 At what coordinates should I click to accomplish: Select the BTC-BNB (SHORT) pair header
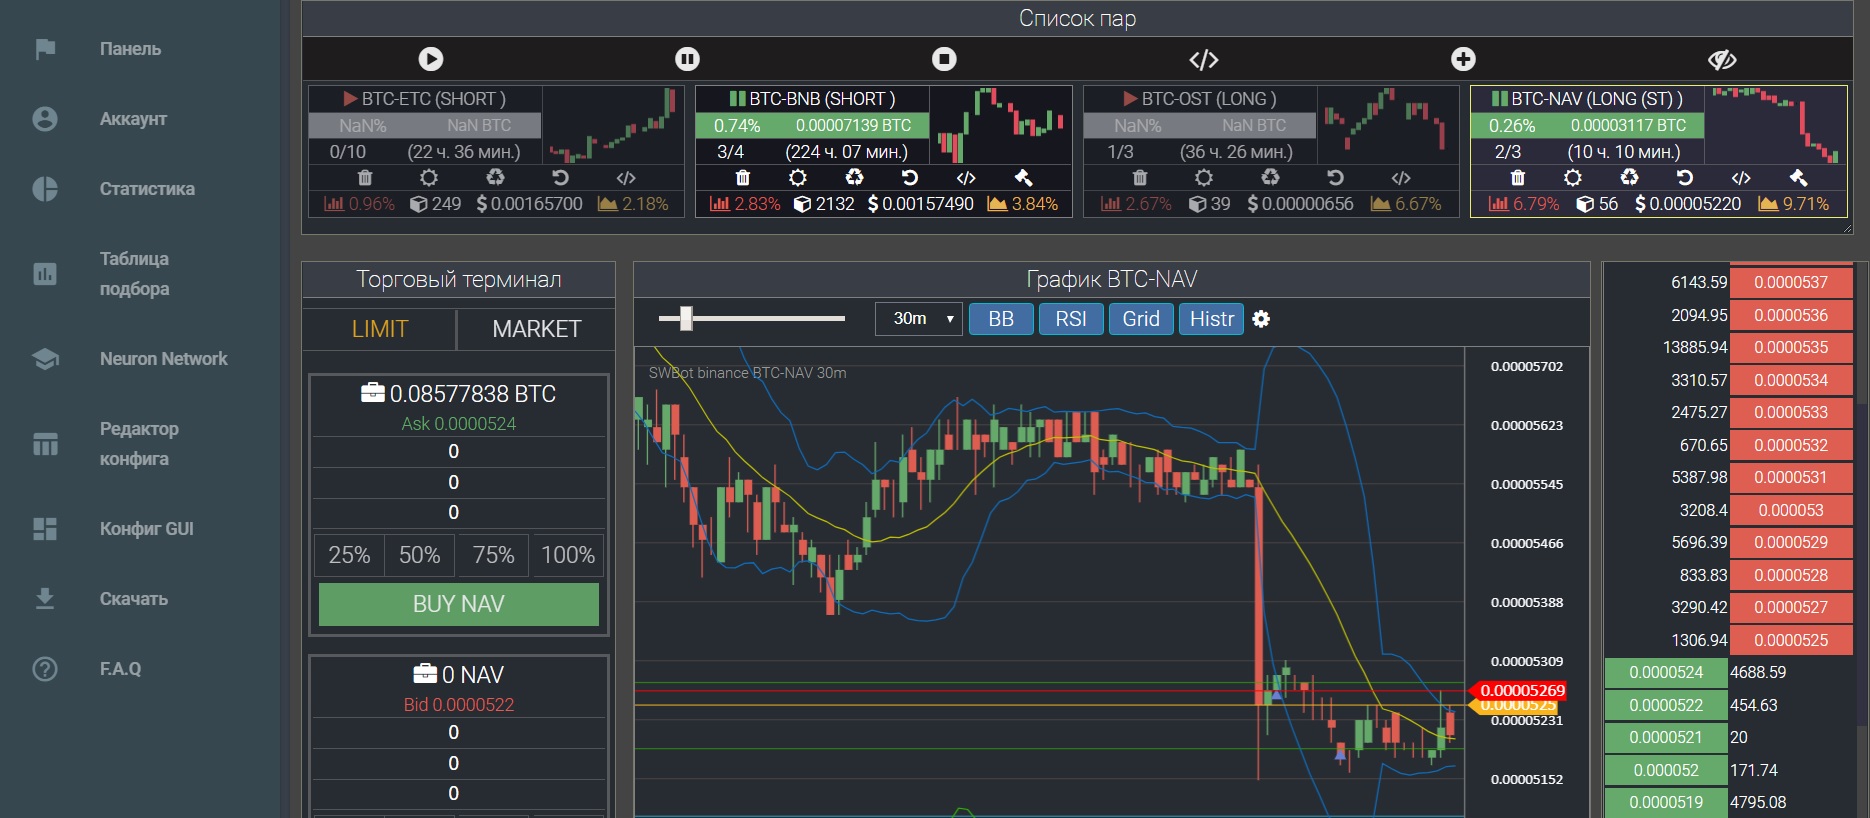(812, 99)
